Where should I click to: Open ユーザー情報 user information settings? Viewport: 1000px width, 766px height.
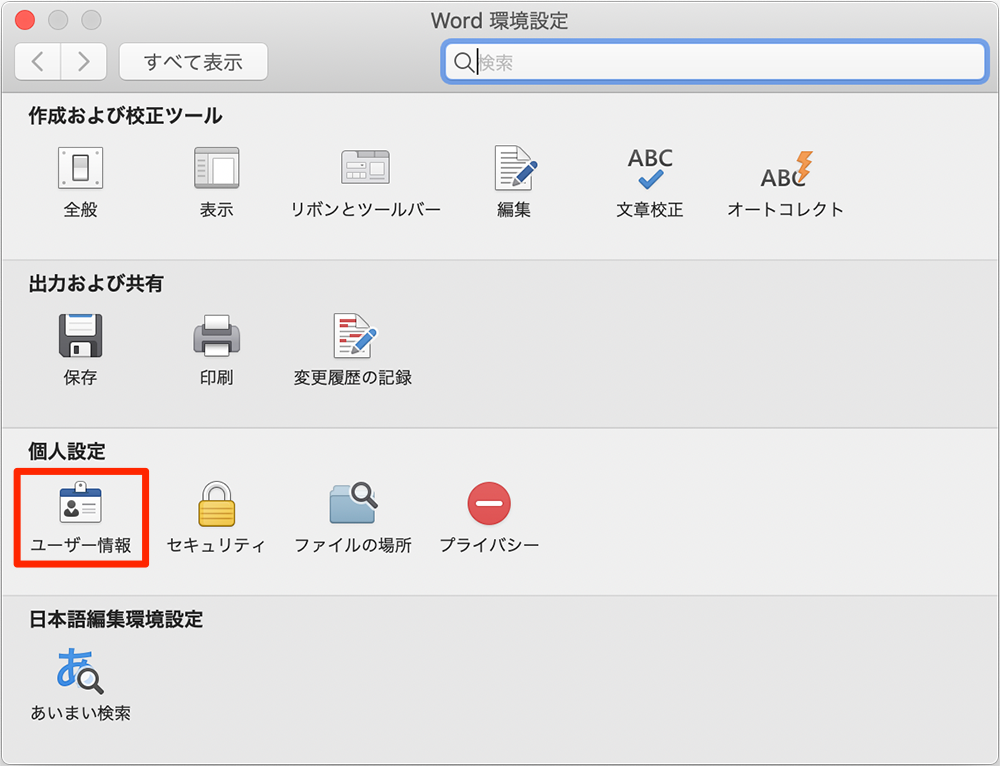point(81,518)
